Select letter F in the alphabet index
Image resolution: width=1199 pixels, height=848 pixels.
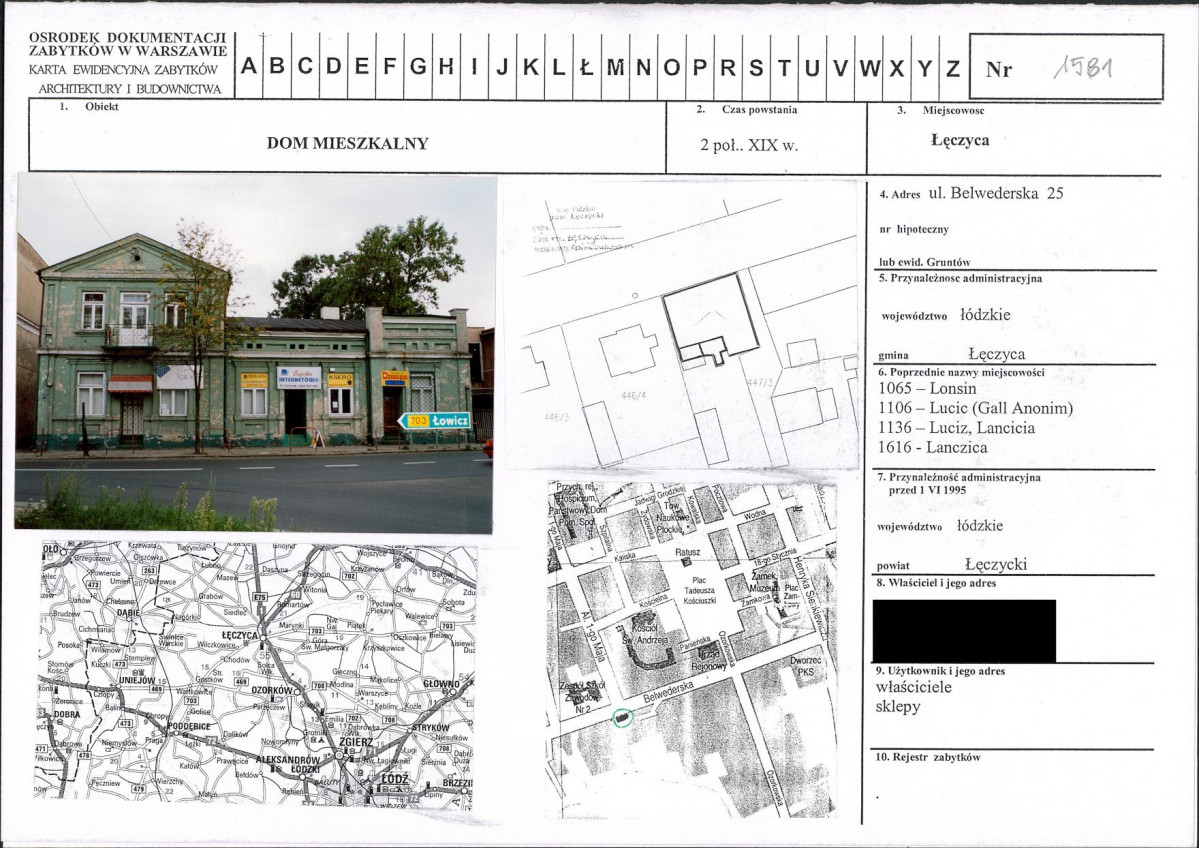point(390,67)
